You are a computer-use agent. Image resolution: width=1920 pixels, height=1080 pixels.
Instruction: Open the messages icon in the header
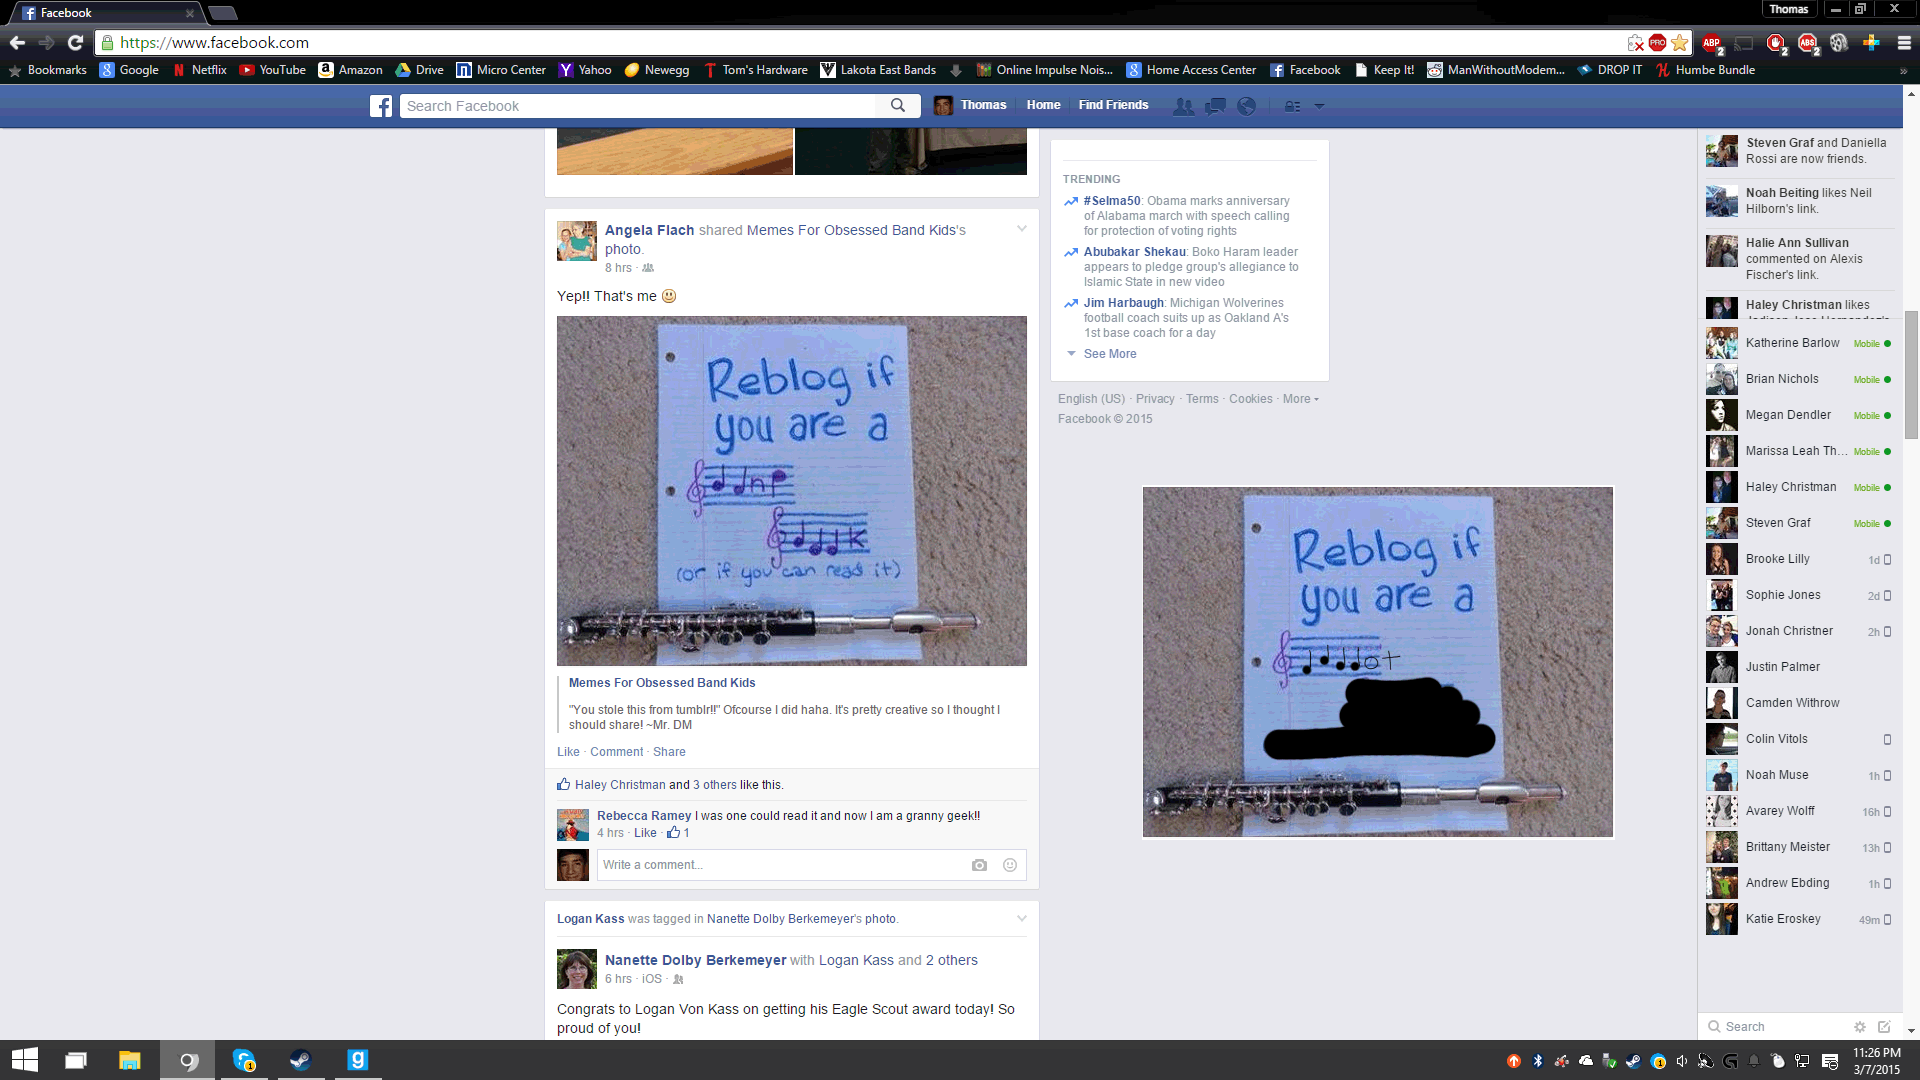[x=1215, y=106]
